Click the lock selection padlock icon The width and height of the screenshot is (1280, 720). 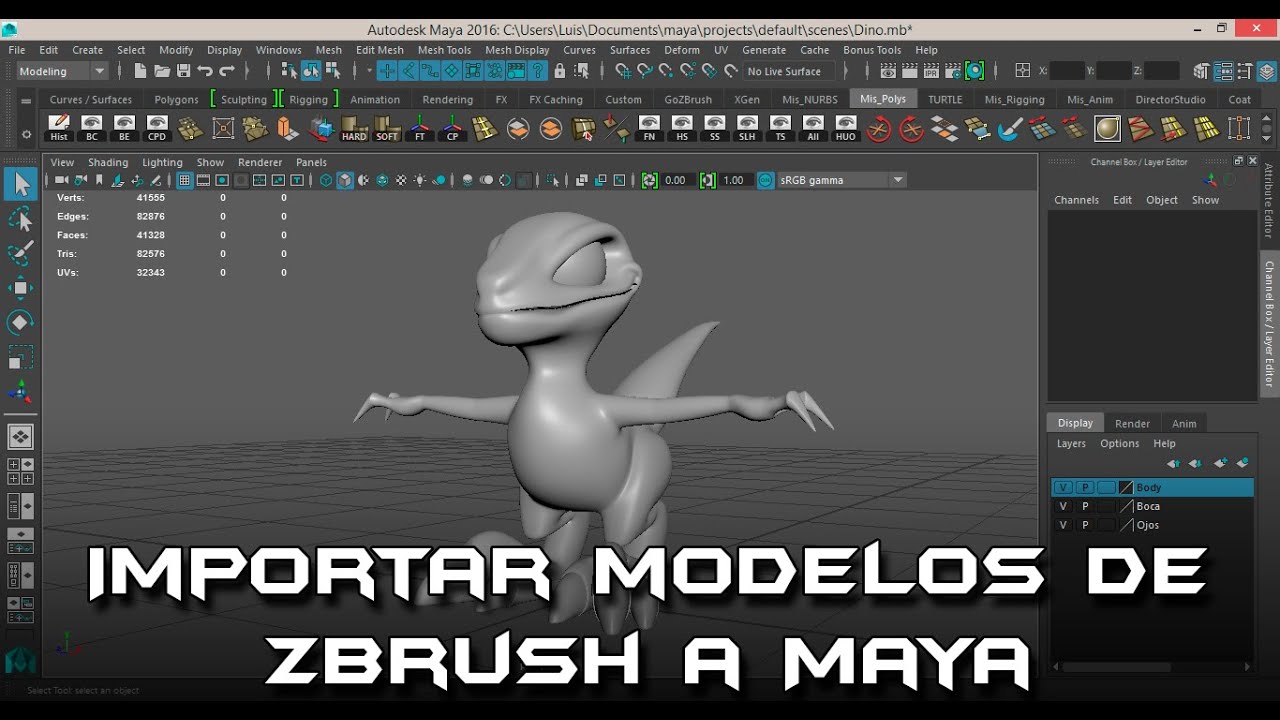click(560, 71)
